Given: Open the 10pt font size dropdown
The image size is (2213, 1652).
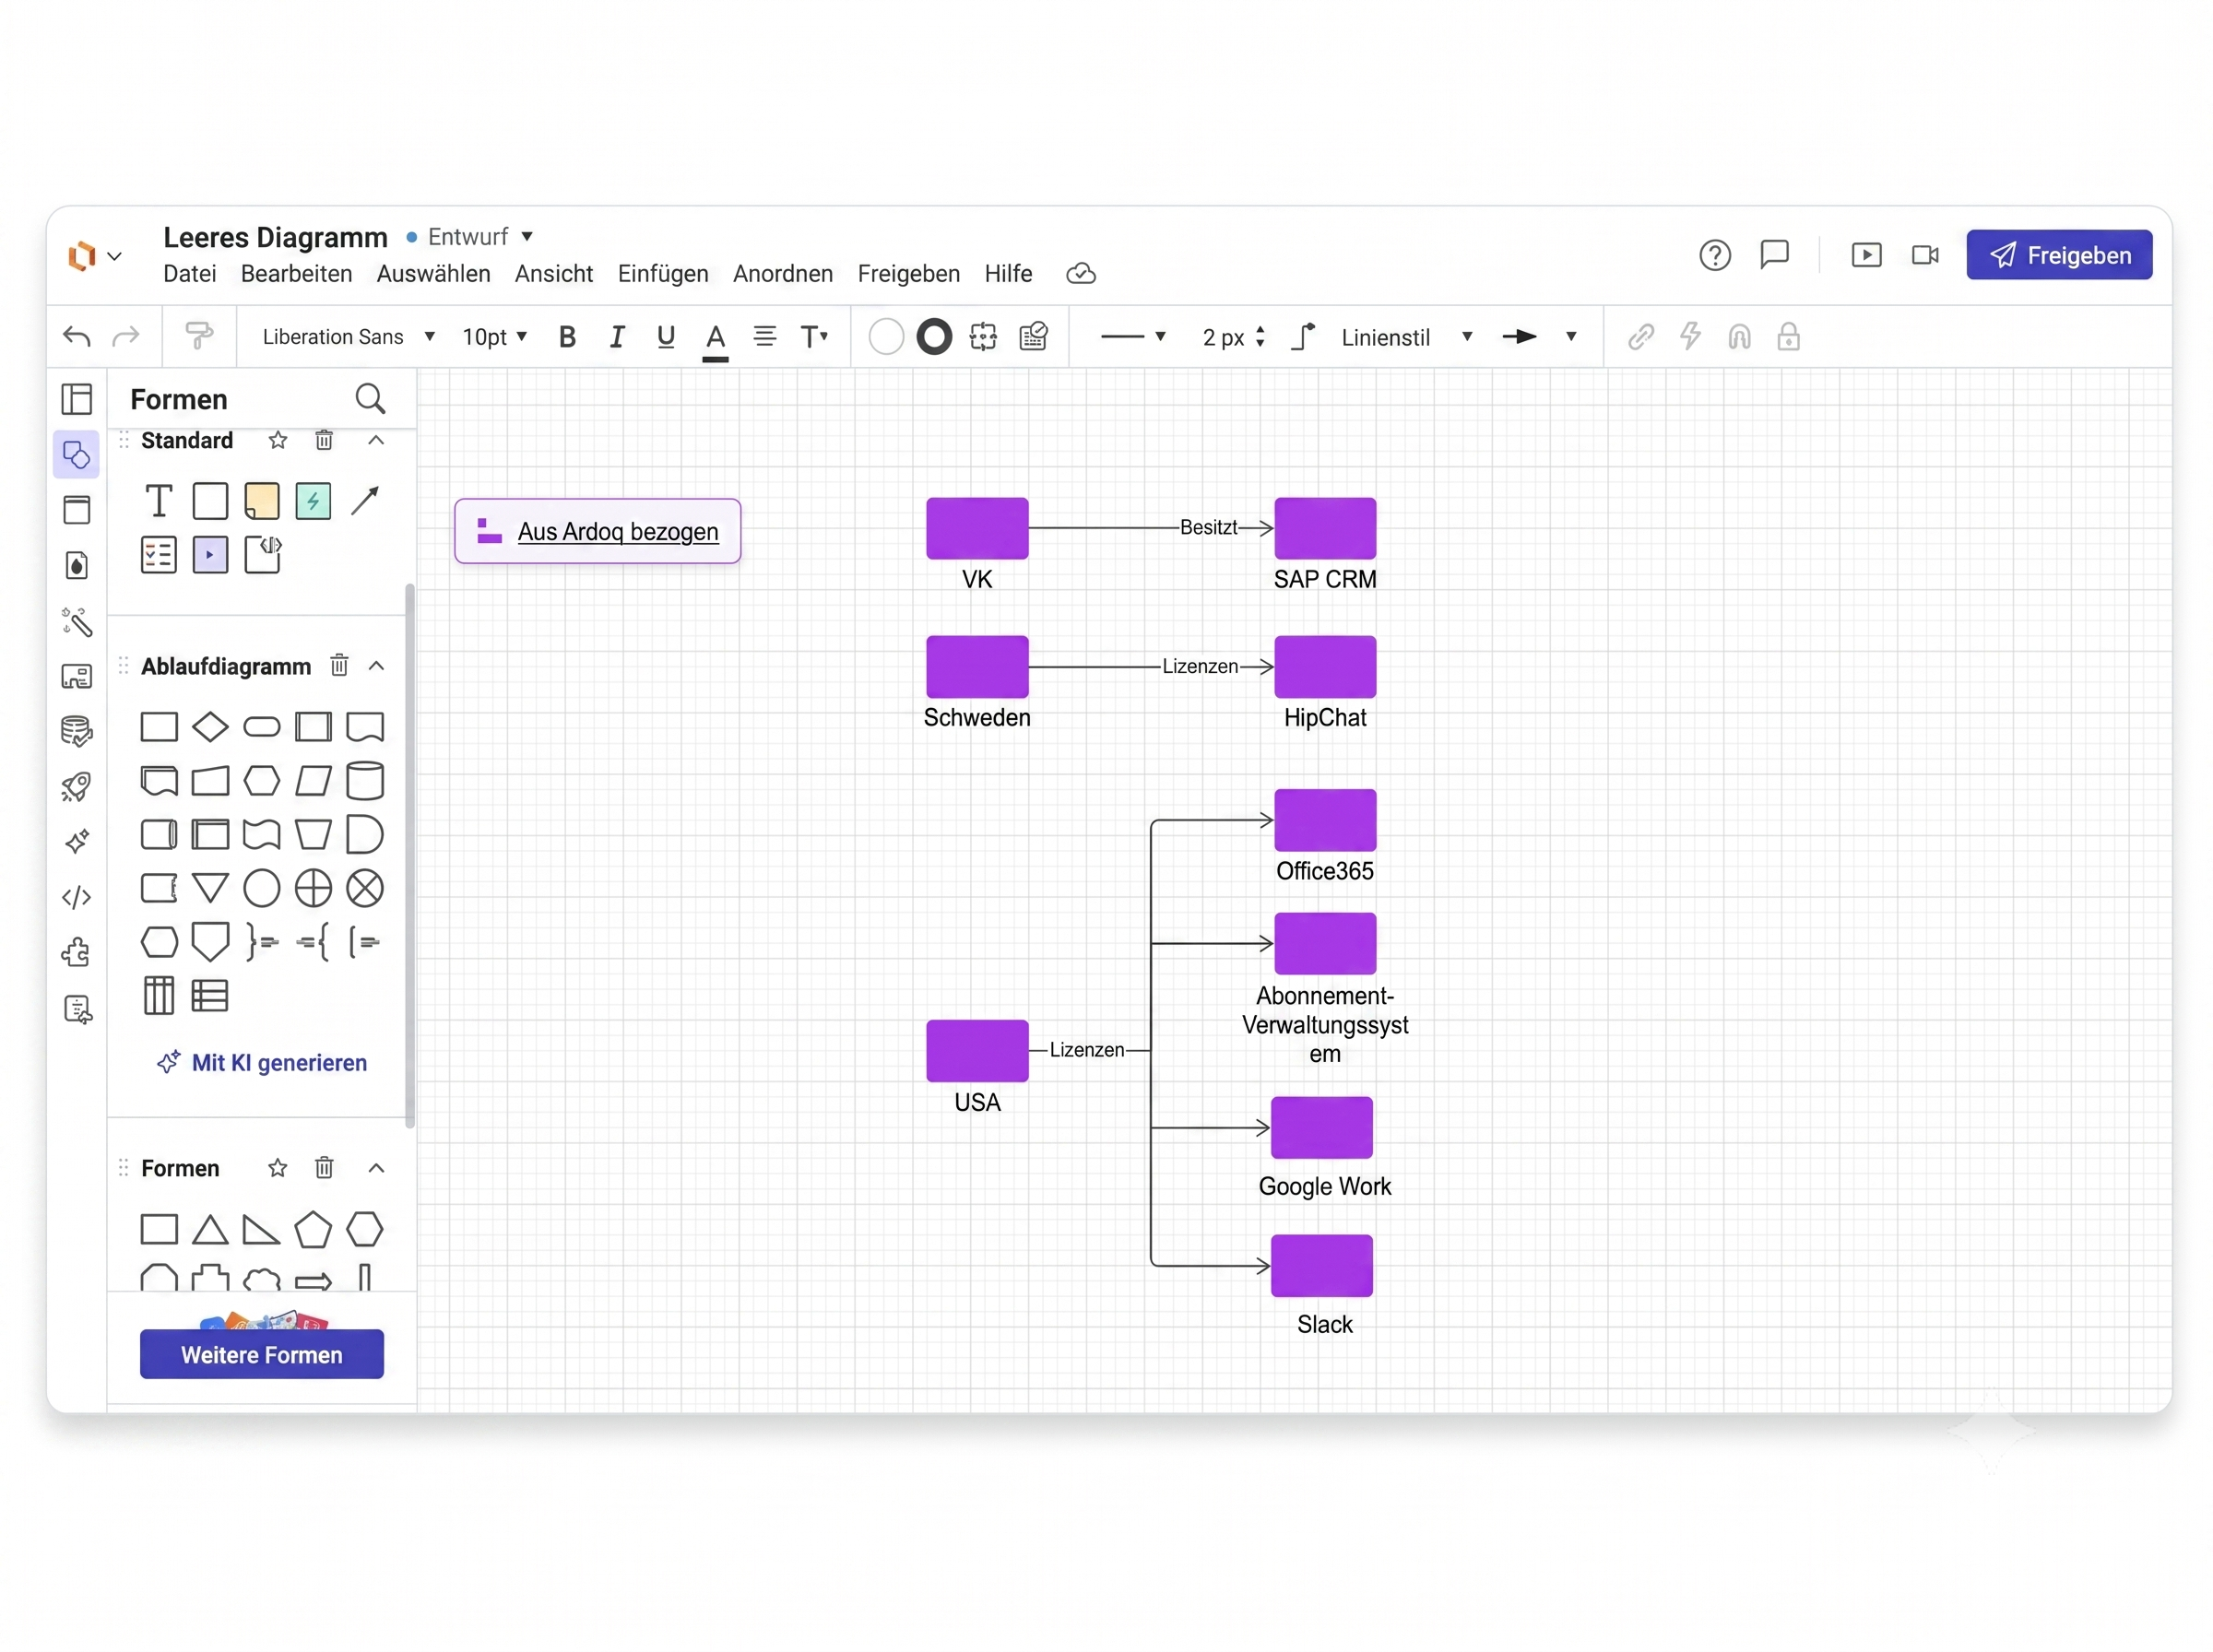Looking at the screenshot, I should (x=494, y=337).
